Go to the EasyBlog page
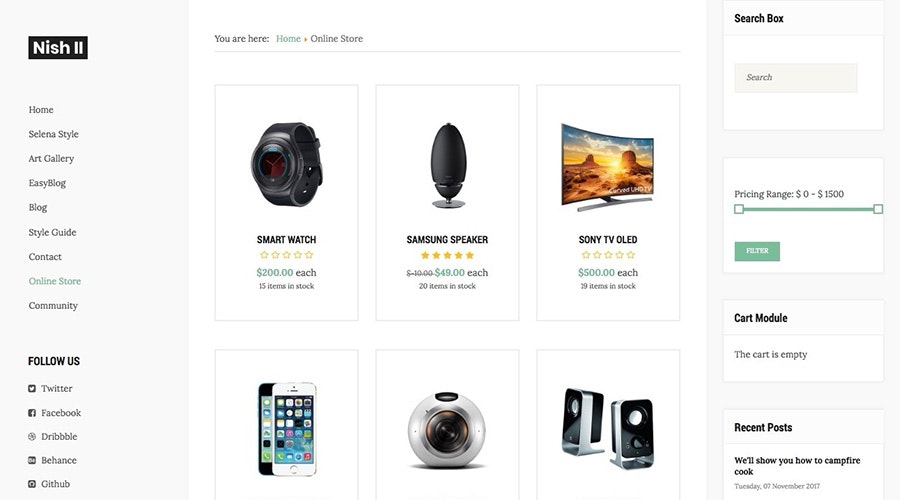900x500 pixels. (47, 183)
